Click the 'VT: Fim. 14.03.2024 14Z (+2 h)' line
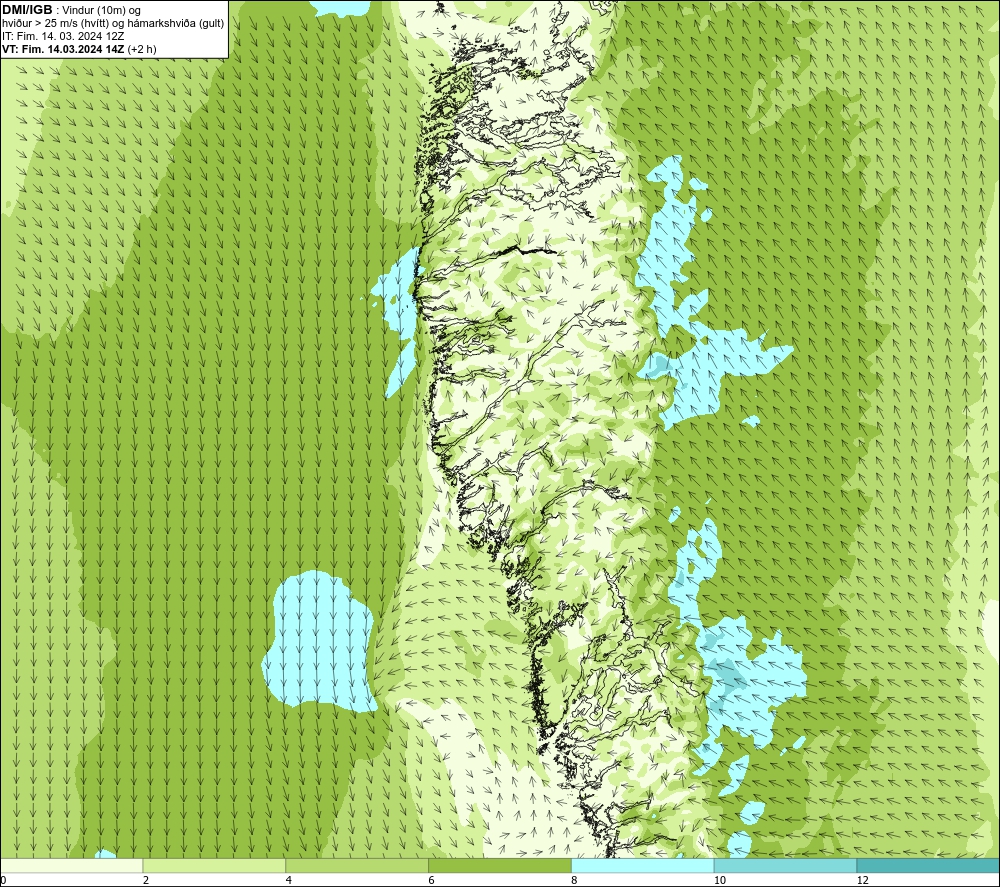Viewport: 1000px width, 887px height. coord(79,48)
